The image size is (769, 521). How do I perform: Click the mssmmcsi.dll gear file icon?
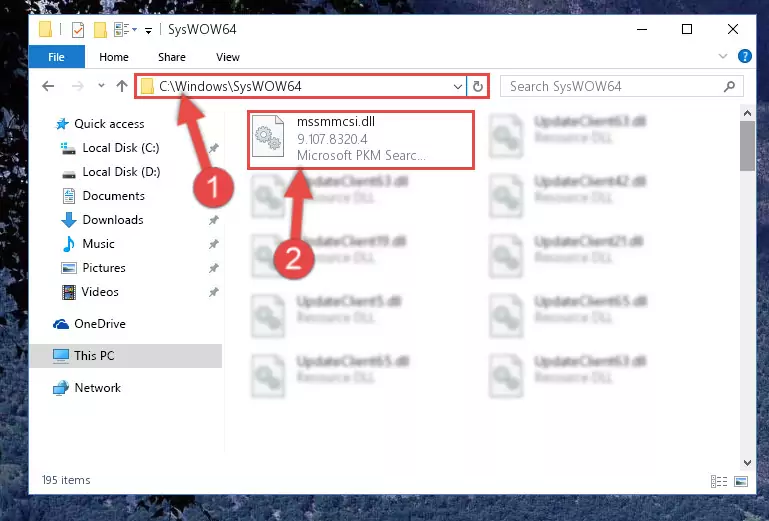[x=268, y=136]
